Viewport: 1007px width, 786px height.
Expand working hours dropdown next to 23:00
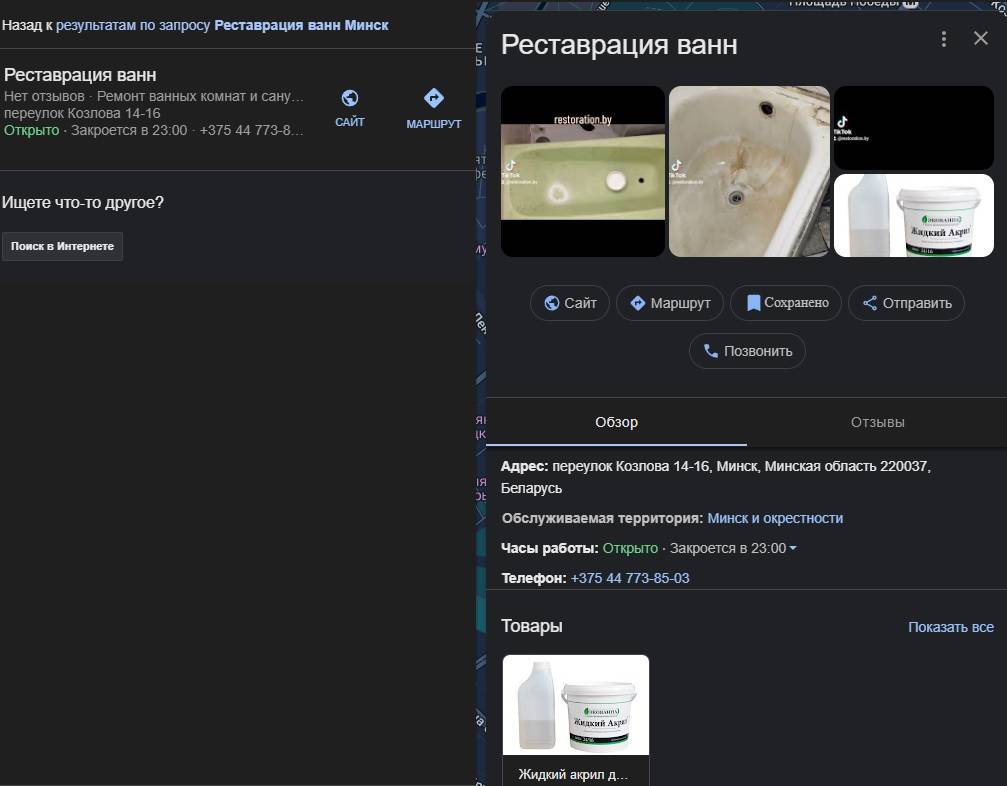pos(793,549)
